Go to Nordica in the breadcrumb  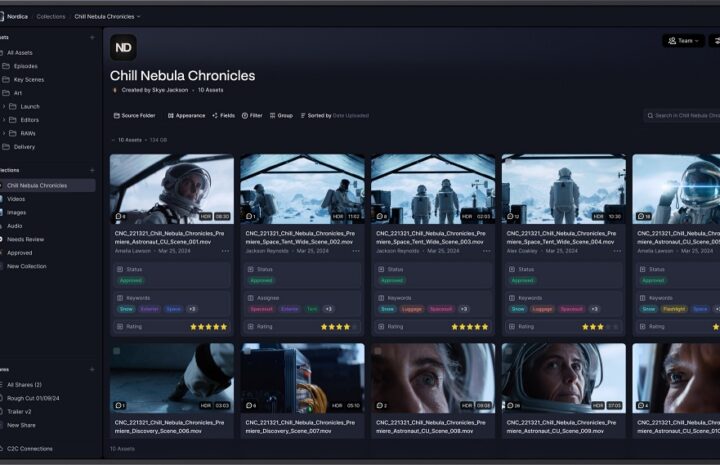(x=17, y=17)
